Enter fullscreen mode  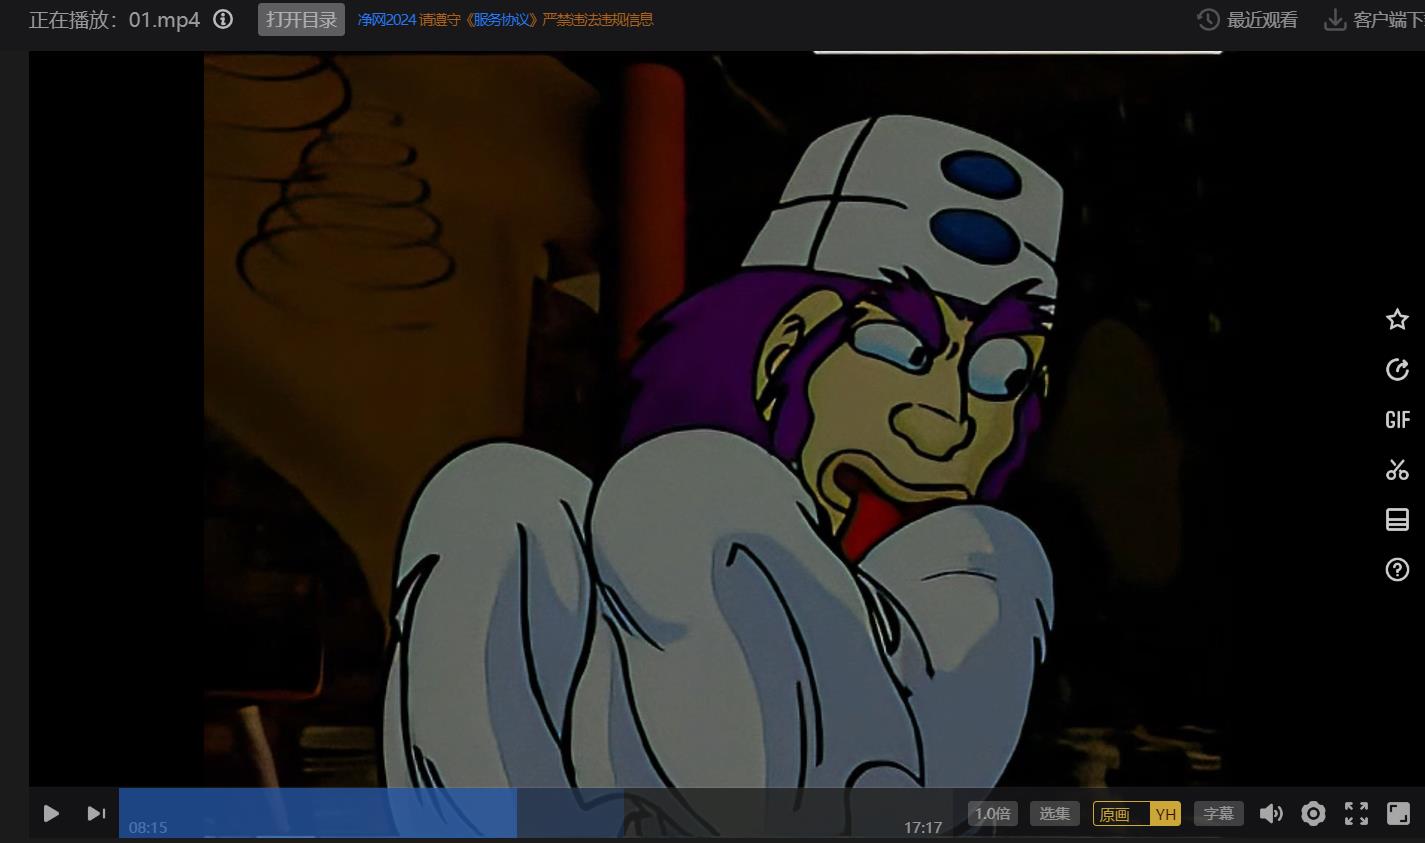(x=1356, y=814)
